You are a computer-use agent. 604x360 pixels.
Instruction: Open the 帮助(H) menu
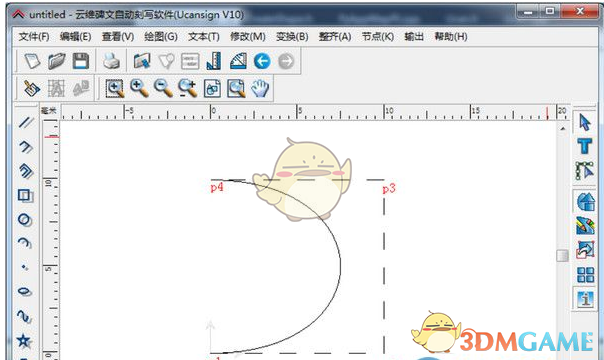click(x=451, y=37)
